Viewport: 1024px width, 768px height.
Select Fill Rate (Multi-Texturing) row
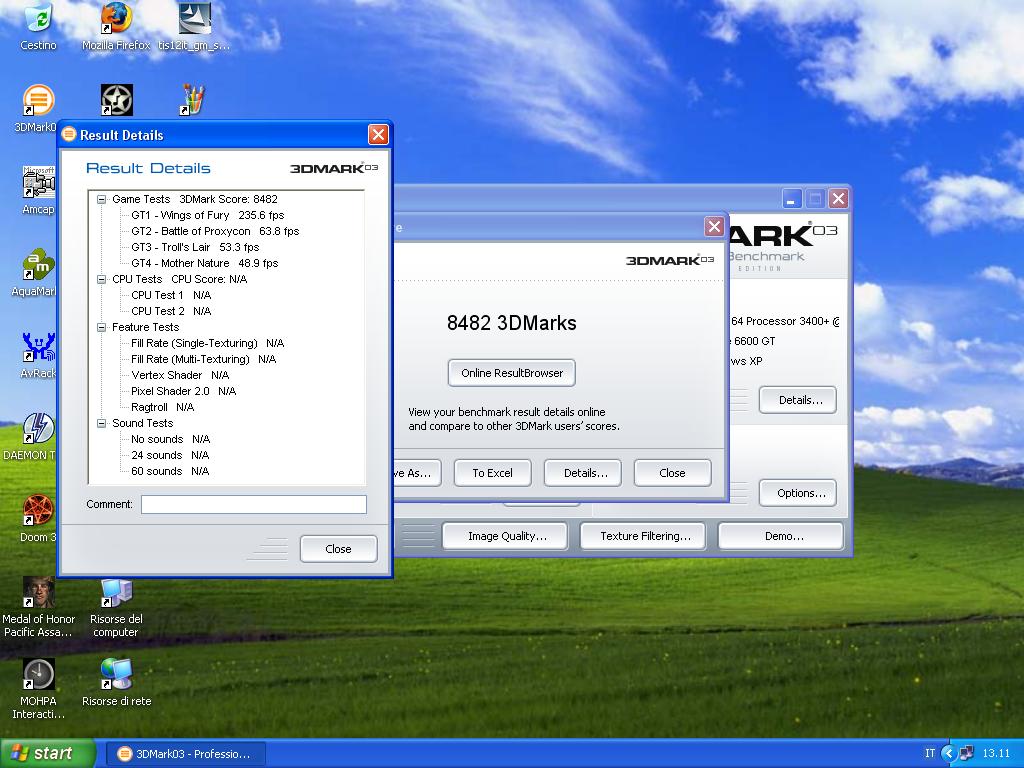click(204, 359)
